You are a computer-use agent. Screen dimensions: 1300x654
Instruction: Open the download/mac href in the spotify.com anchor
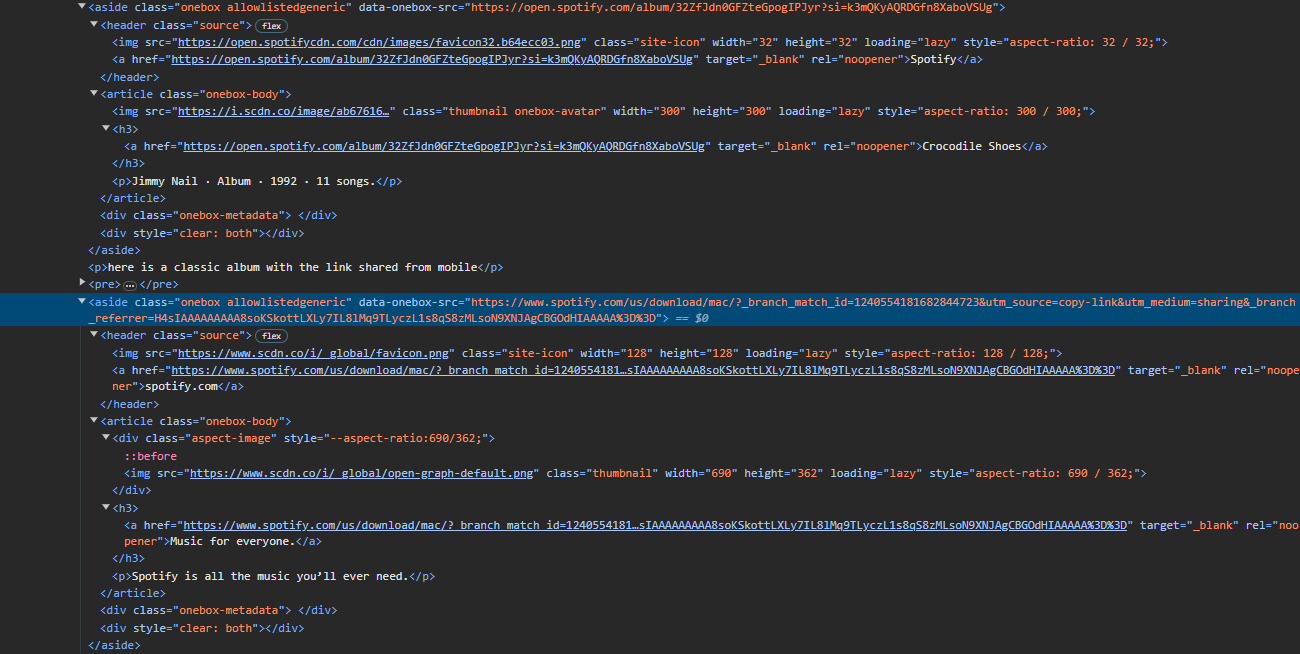(x=643, y=370)
